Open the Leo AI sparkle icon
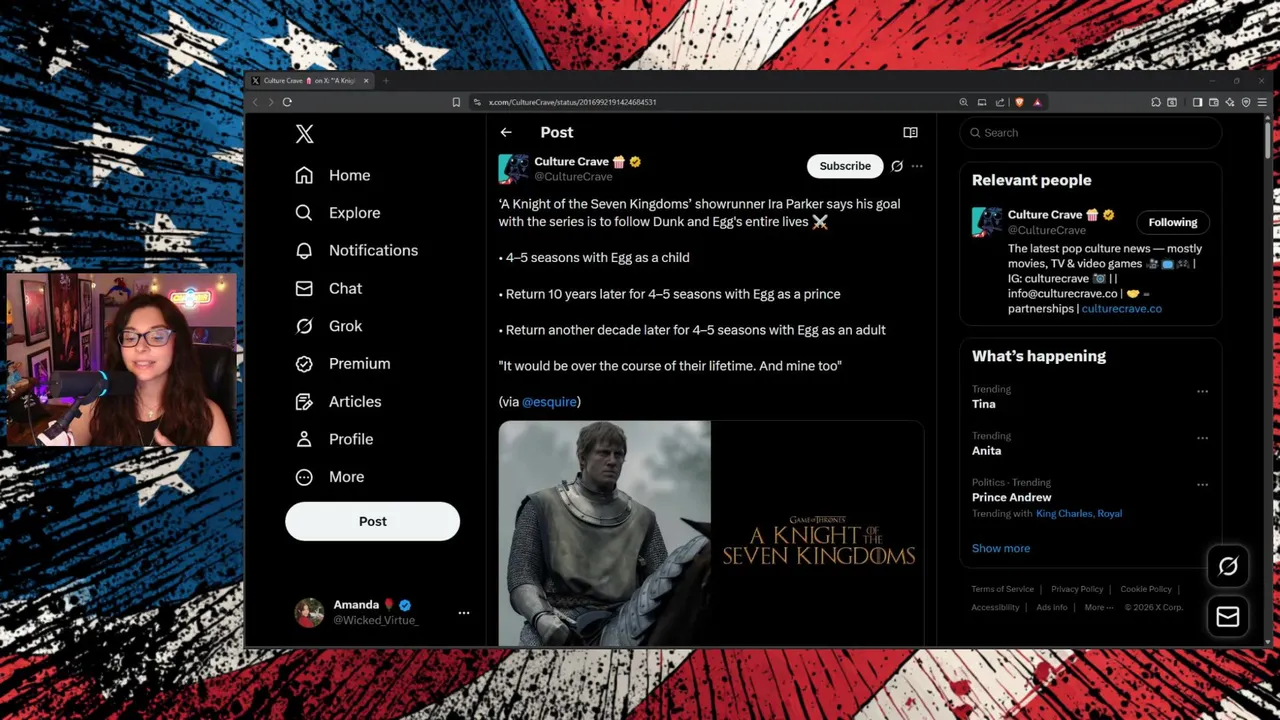This screenshot has width=1280, height=720. pos(1229,102)
